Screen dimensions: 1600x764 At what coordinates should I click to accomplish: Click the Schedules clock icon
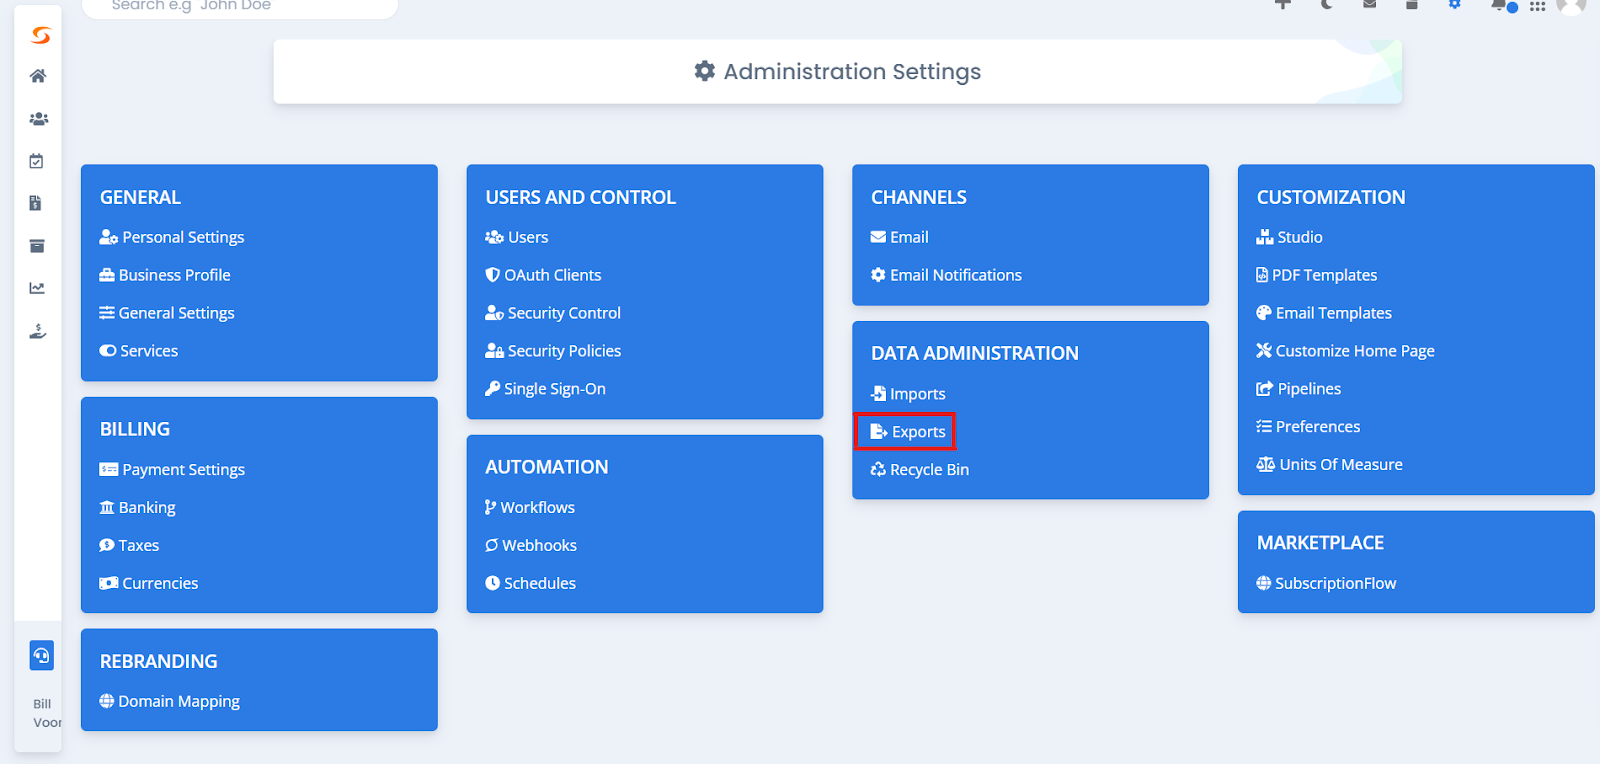click(492, 583)
